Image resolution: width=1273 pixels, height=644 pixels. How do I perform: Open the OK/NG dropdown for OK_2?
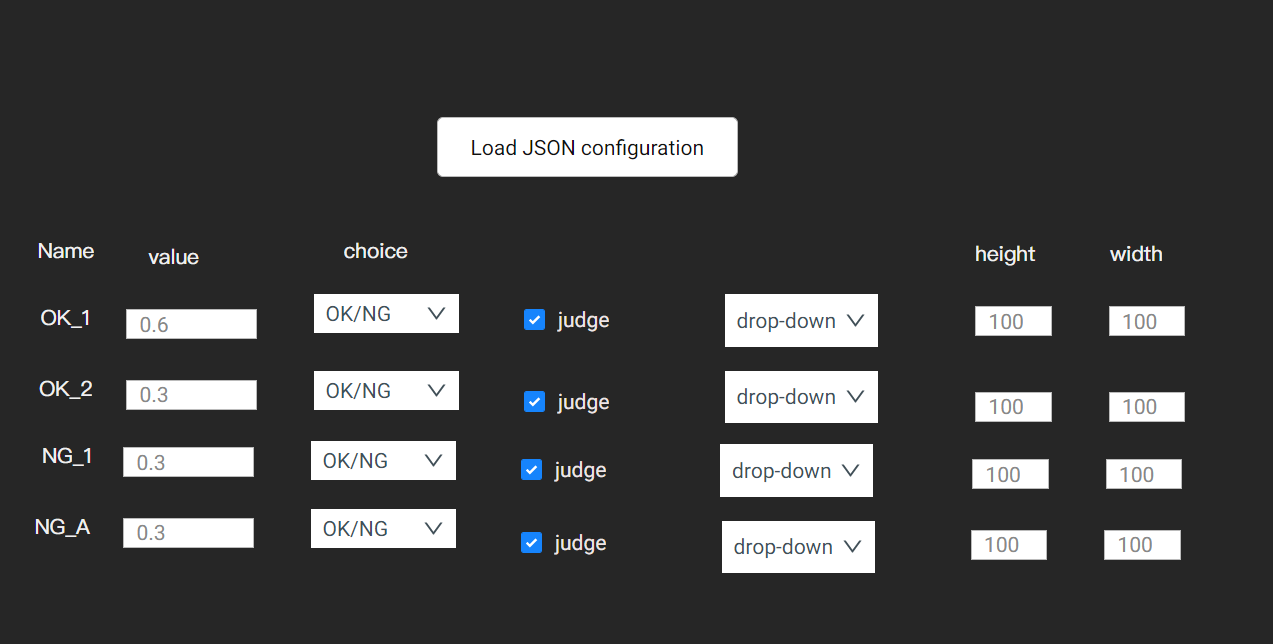click(x=386, y=390)
